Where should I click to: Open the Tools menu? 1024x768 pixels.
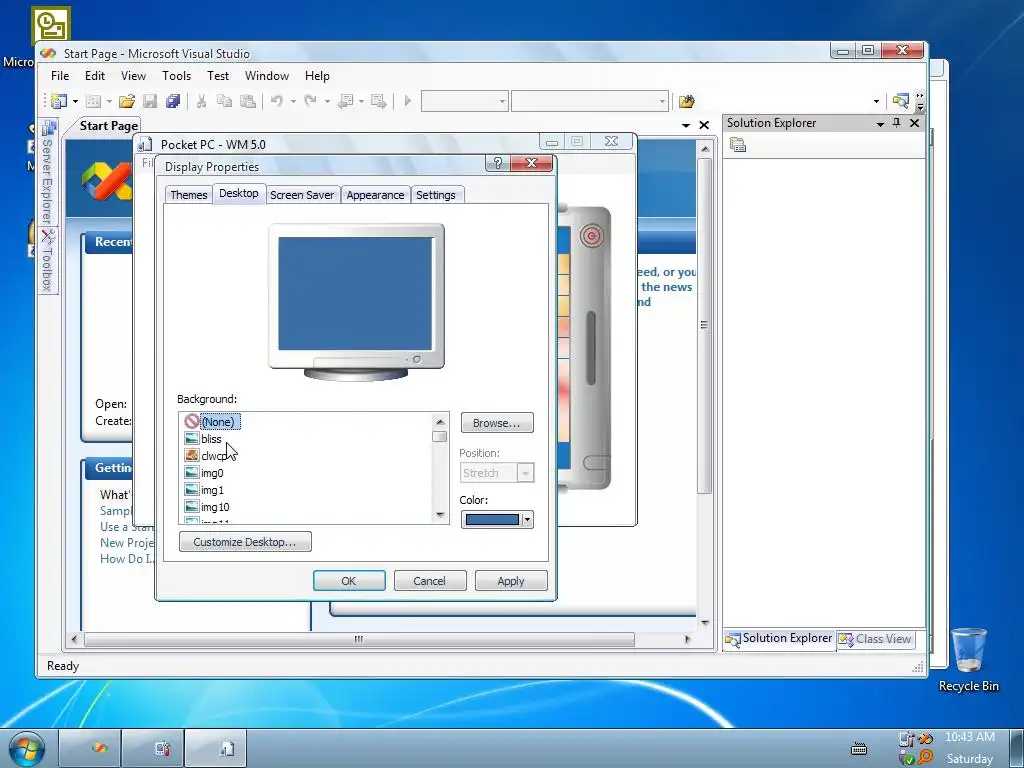point(176,76)
